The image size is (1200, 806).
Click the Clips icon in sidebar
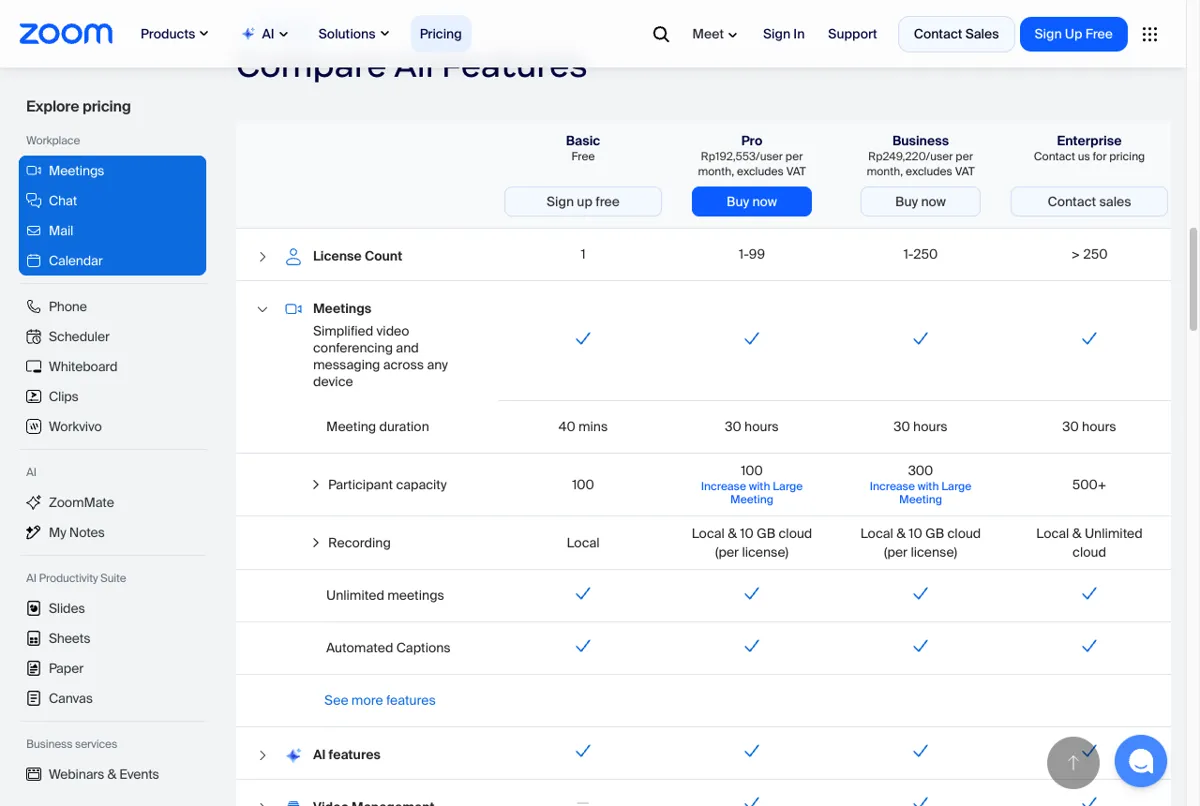click(34, 397)
